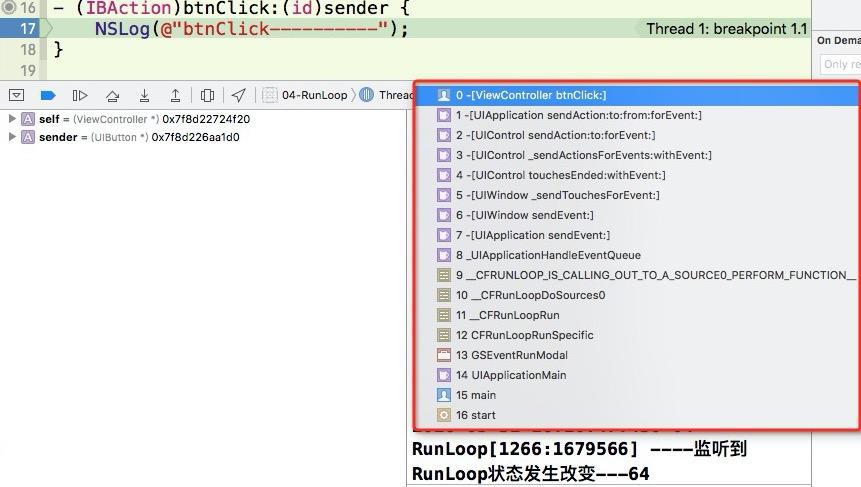
Task: Simulate location arrow icon
Action: pos(238,95)
